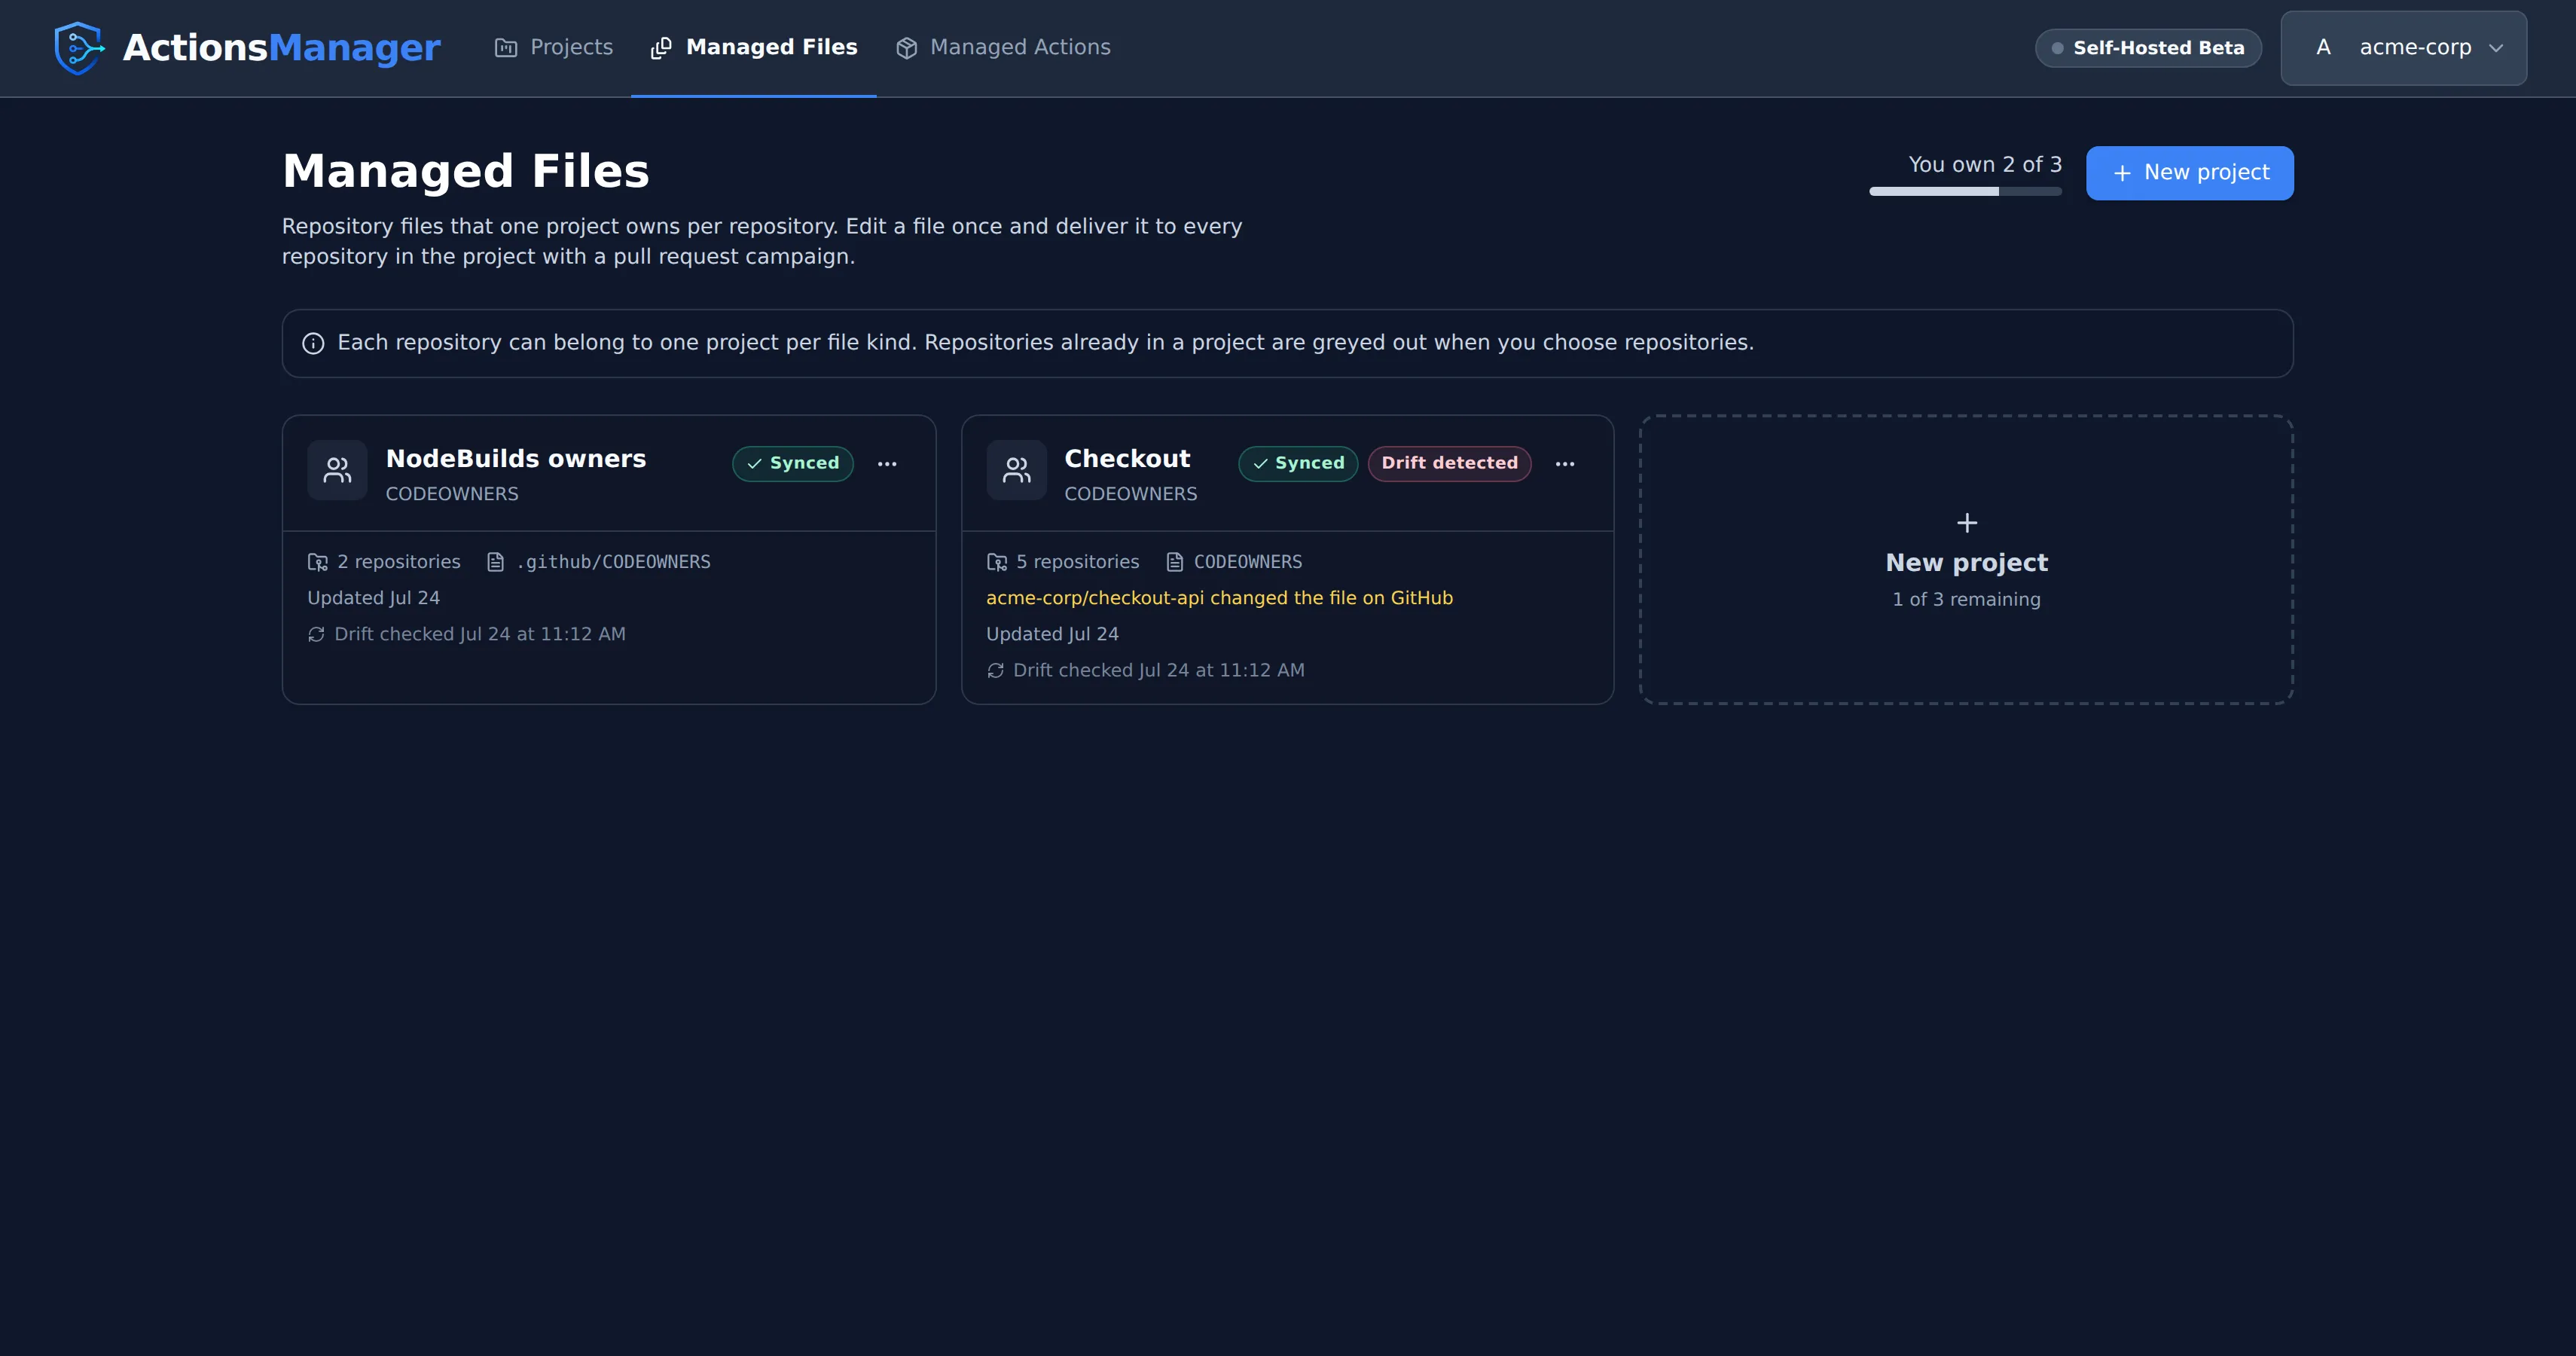
Task: Click the repositories folder icon beside '5 repositories'
Action: (x=997, y=563)
